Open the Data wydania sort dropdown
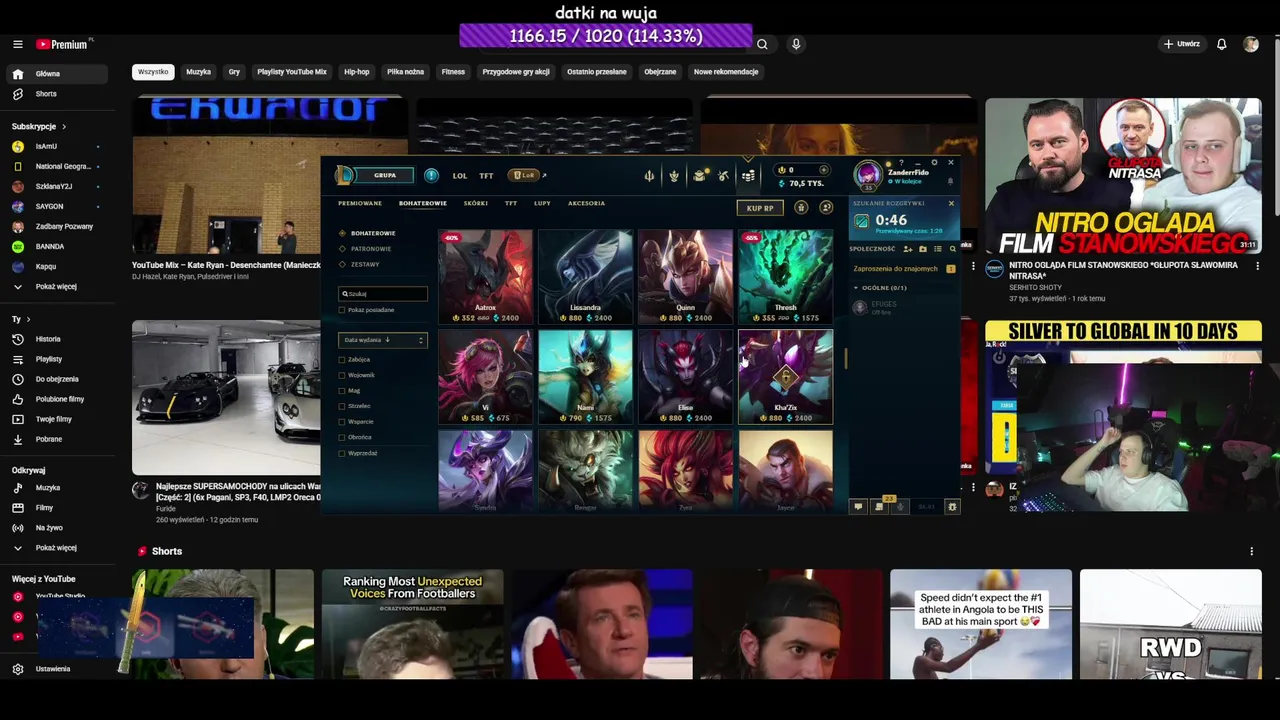This screenshot has width=1280, height=720. (x=383, y=340)
